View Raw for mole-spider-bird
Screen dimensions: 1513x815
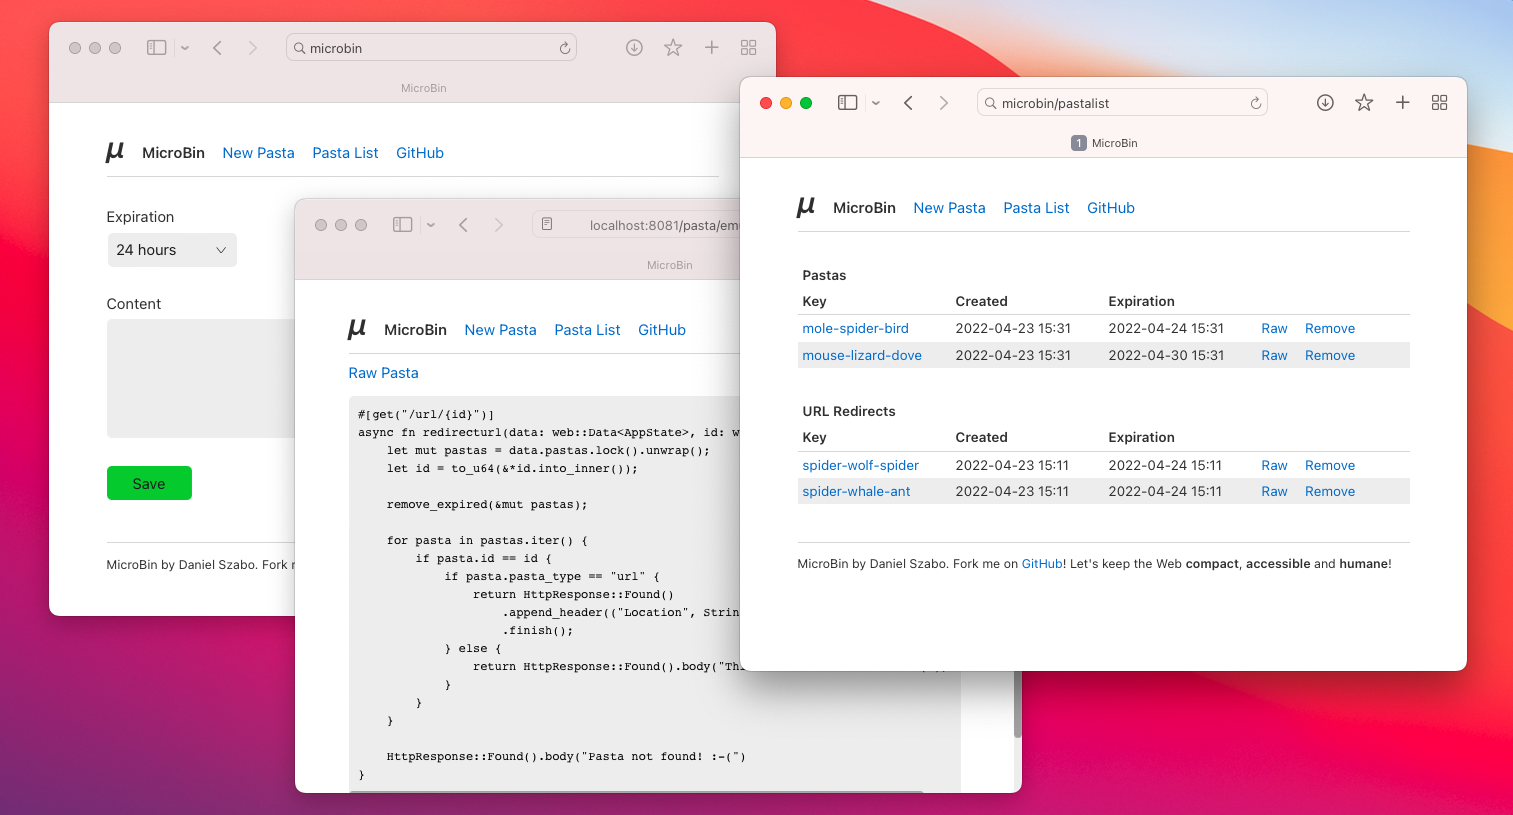click(x=1274, y=328)
